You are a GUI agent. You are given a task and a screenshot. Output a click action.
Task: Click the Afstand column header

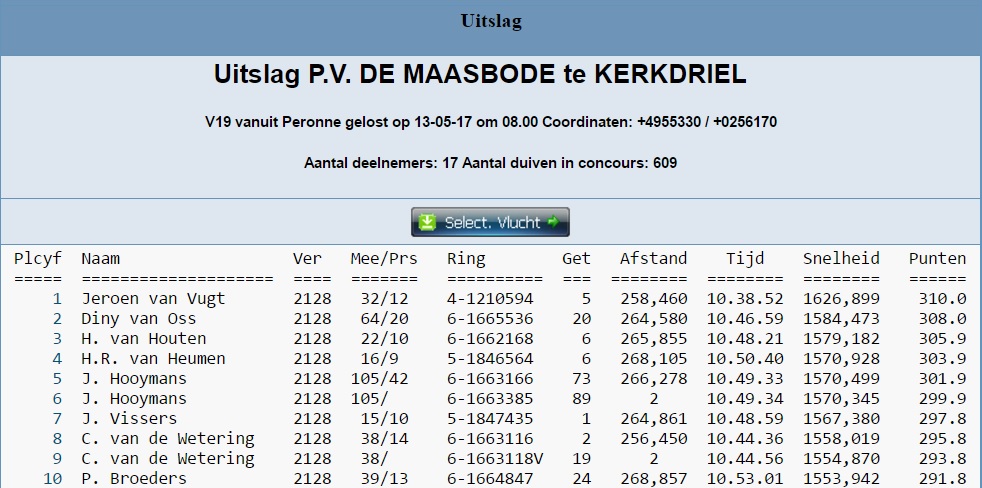(x=653, y=259)
